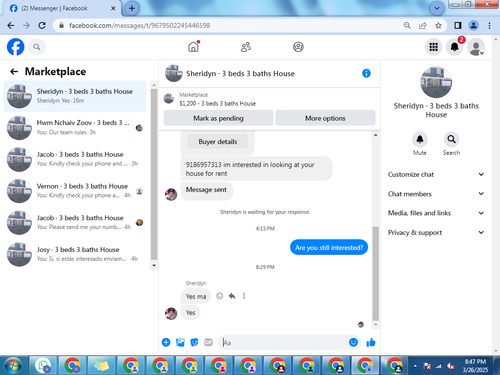500x375 pixels.
Task: Choose a sticker icon in composer
Action: 194,342
